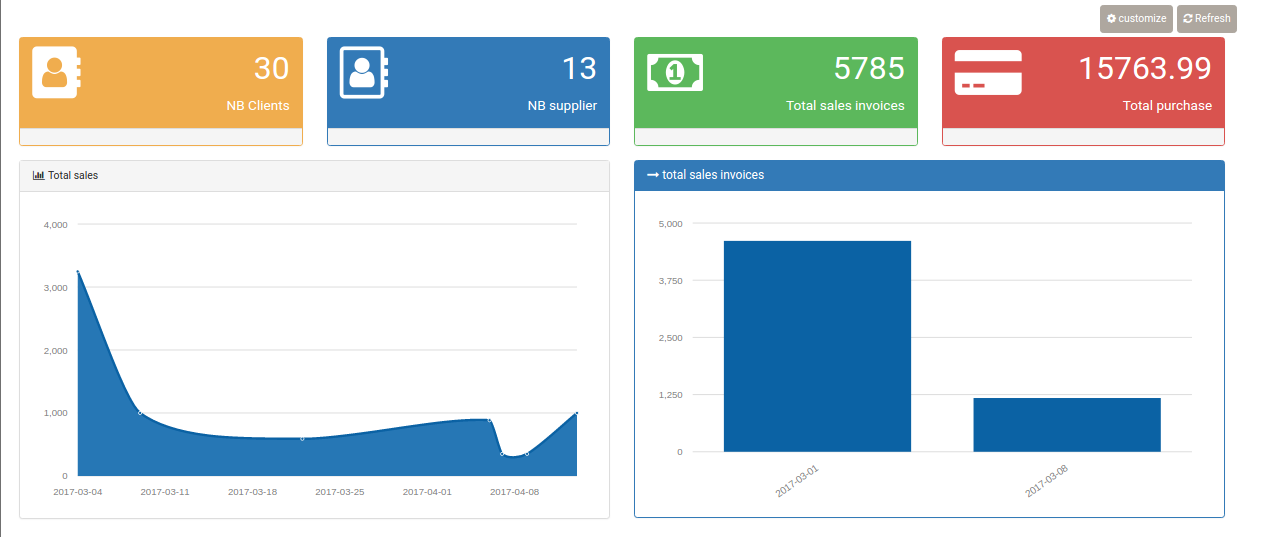
Task: Click the bar chart icon beside Total sales
Action: (x=39, y=175)
